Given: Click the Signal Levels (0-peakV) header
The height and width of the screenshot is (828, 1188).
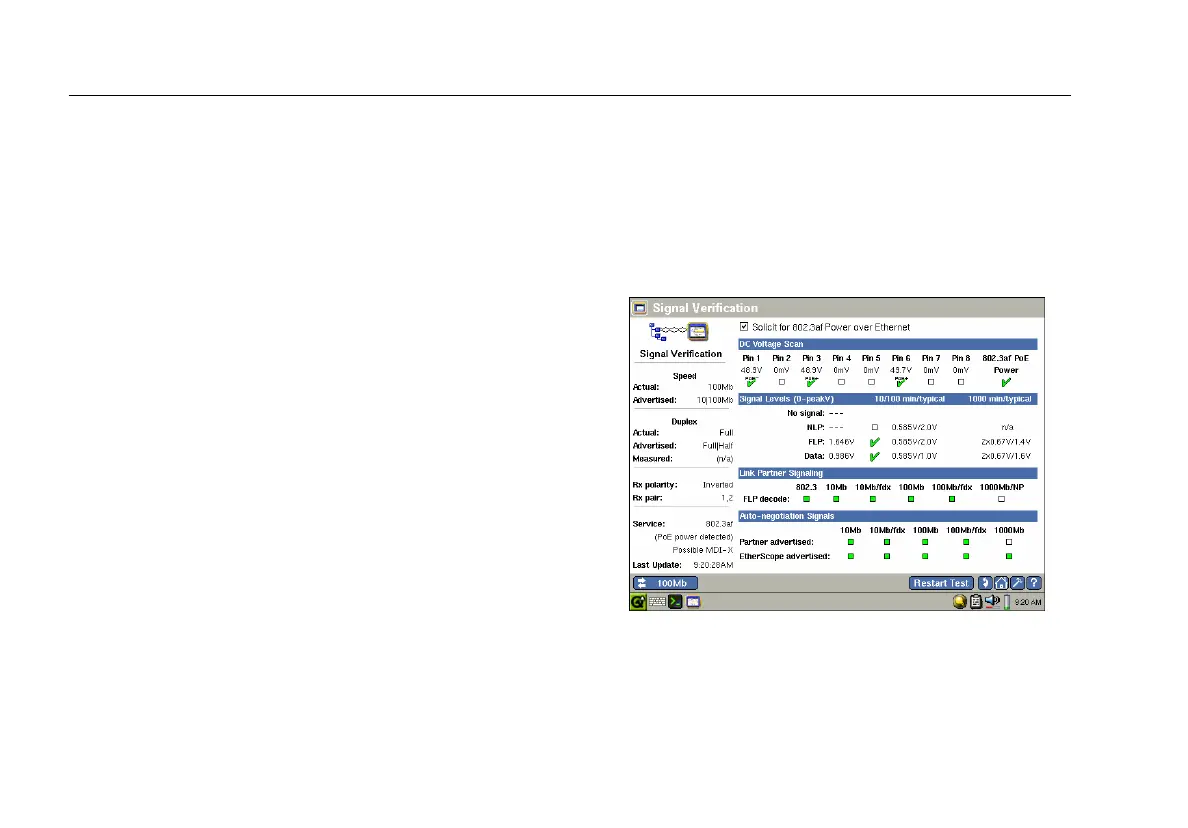Looking at the screenshot, I should pos(888,399).
